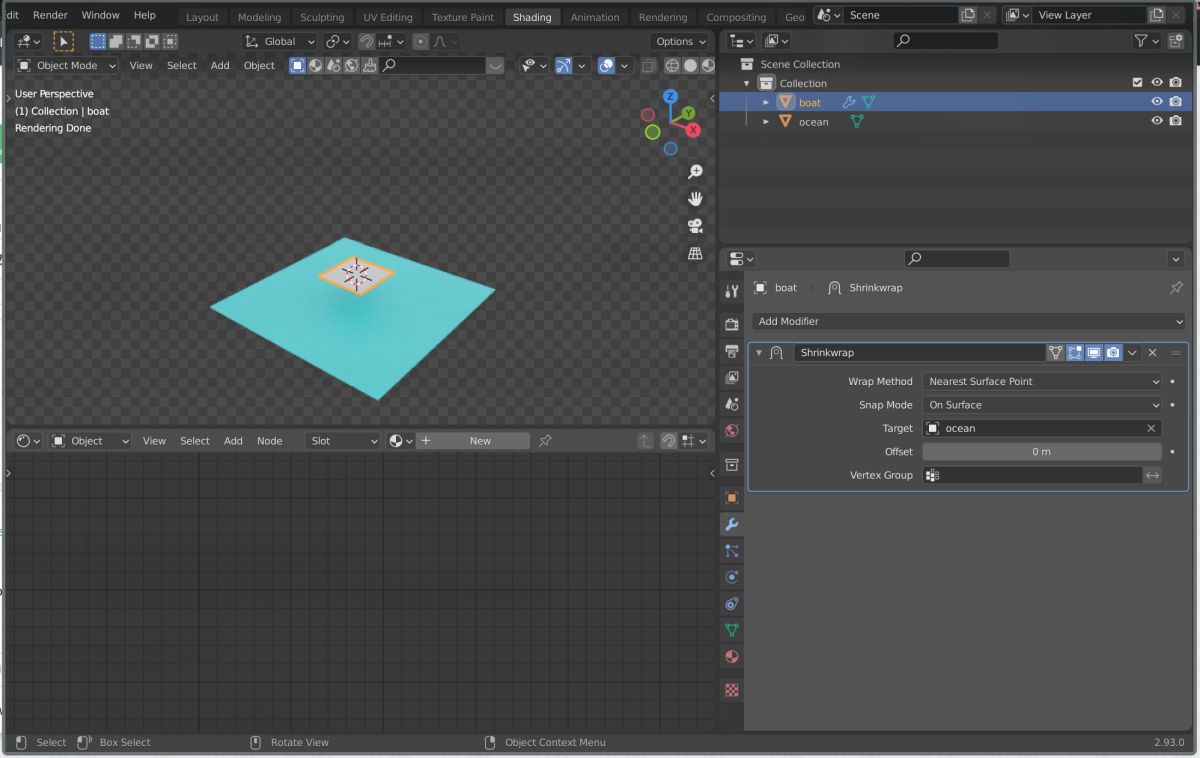Expand ocean object in outliner
The height and width of the screenshot is (758, 1200).
766,121
